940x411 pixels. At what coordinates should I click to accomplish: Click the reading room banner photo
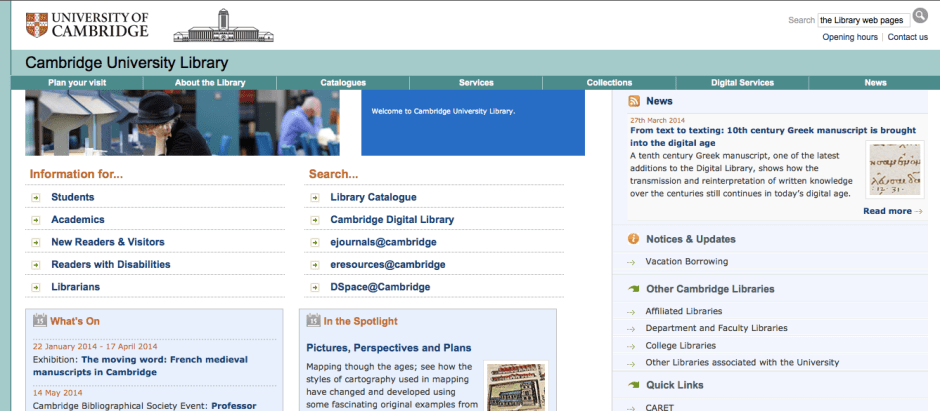coord(182,123)
